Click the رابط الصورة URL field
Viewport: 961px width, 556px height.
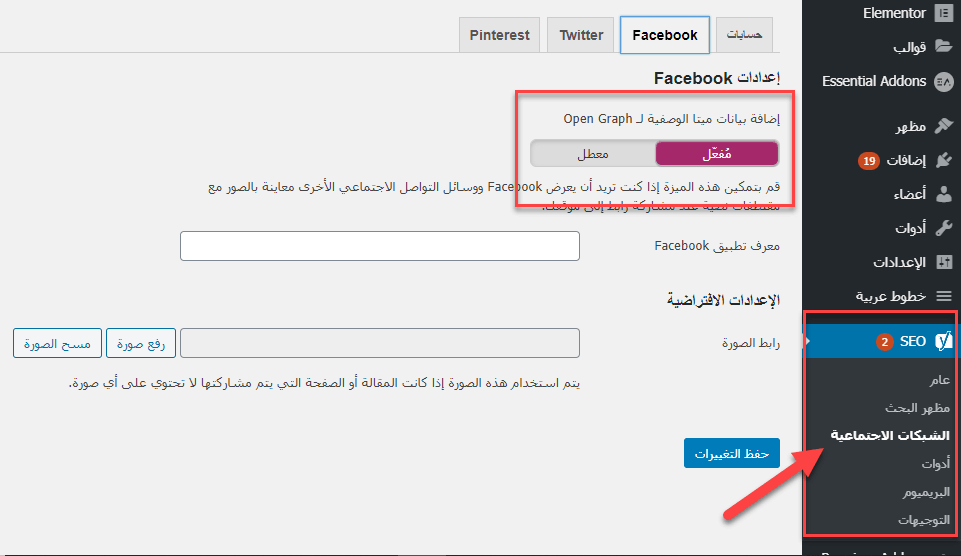pyautogui.click(x=380, y=343)
